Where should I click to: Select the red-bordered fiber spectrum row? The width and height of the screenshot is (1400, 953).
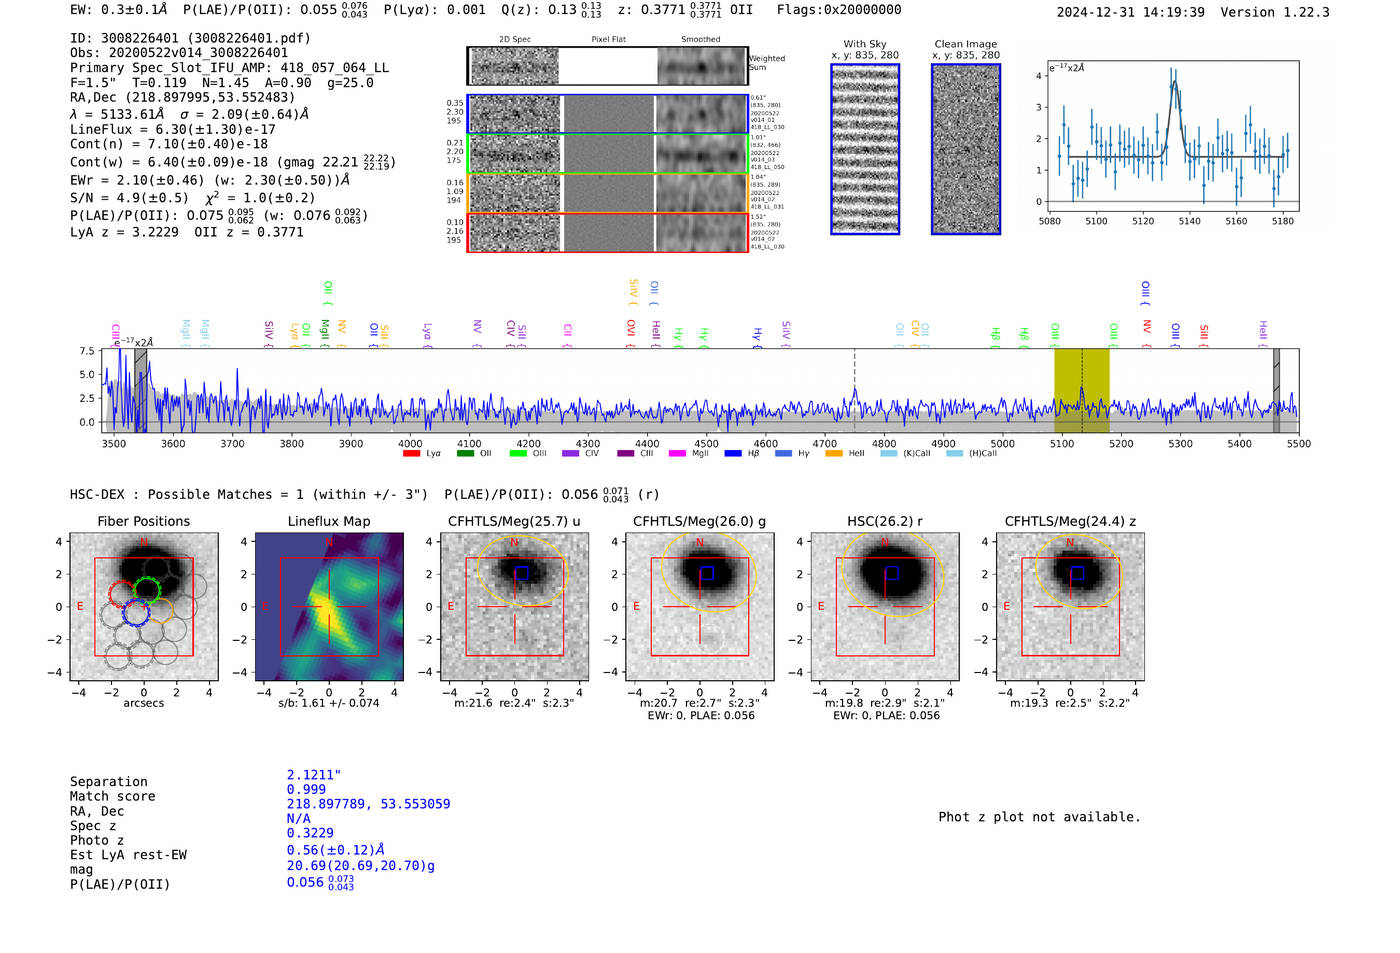[x=607, y=232]
